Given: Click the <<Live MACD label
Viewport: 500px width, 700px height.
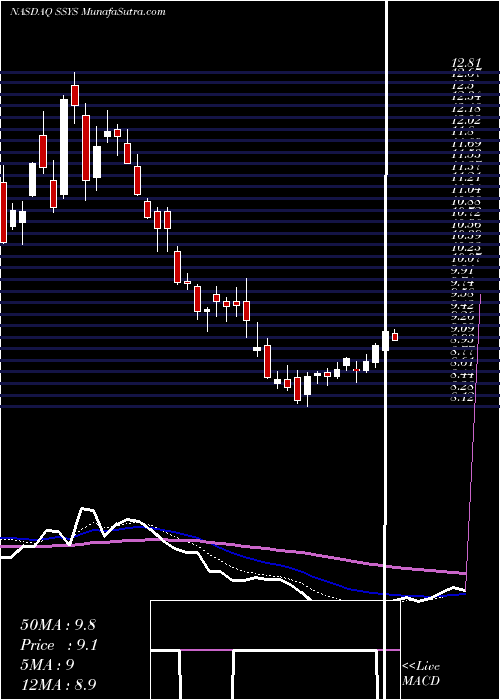Looking at the screenshot, I should 421,674.
